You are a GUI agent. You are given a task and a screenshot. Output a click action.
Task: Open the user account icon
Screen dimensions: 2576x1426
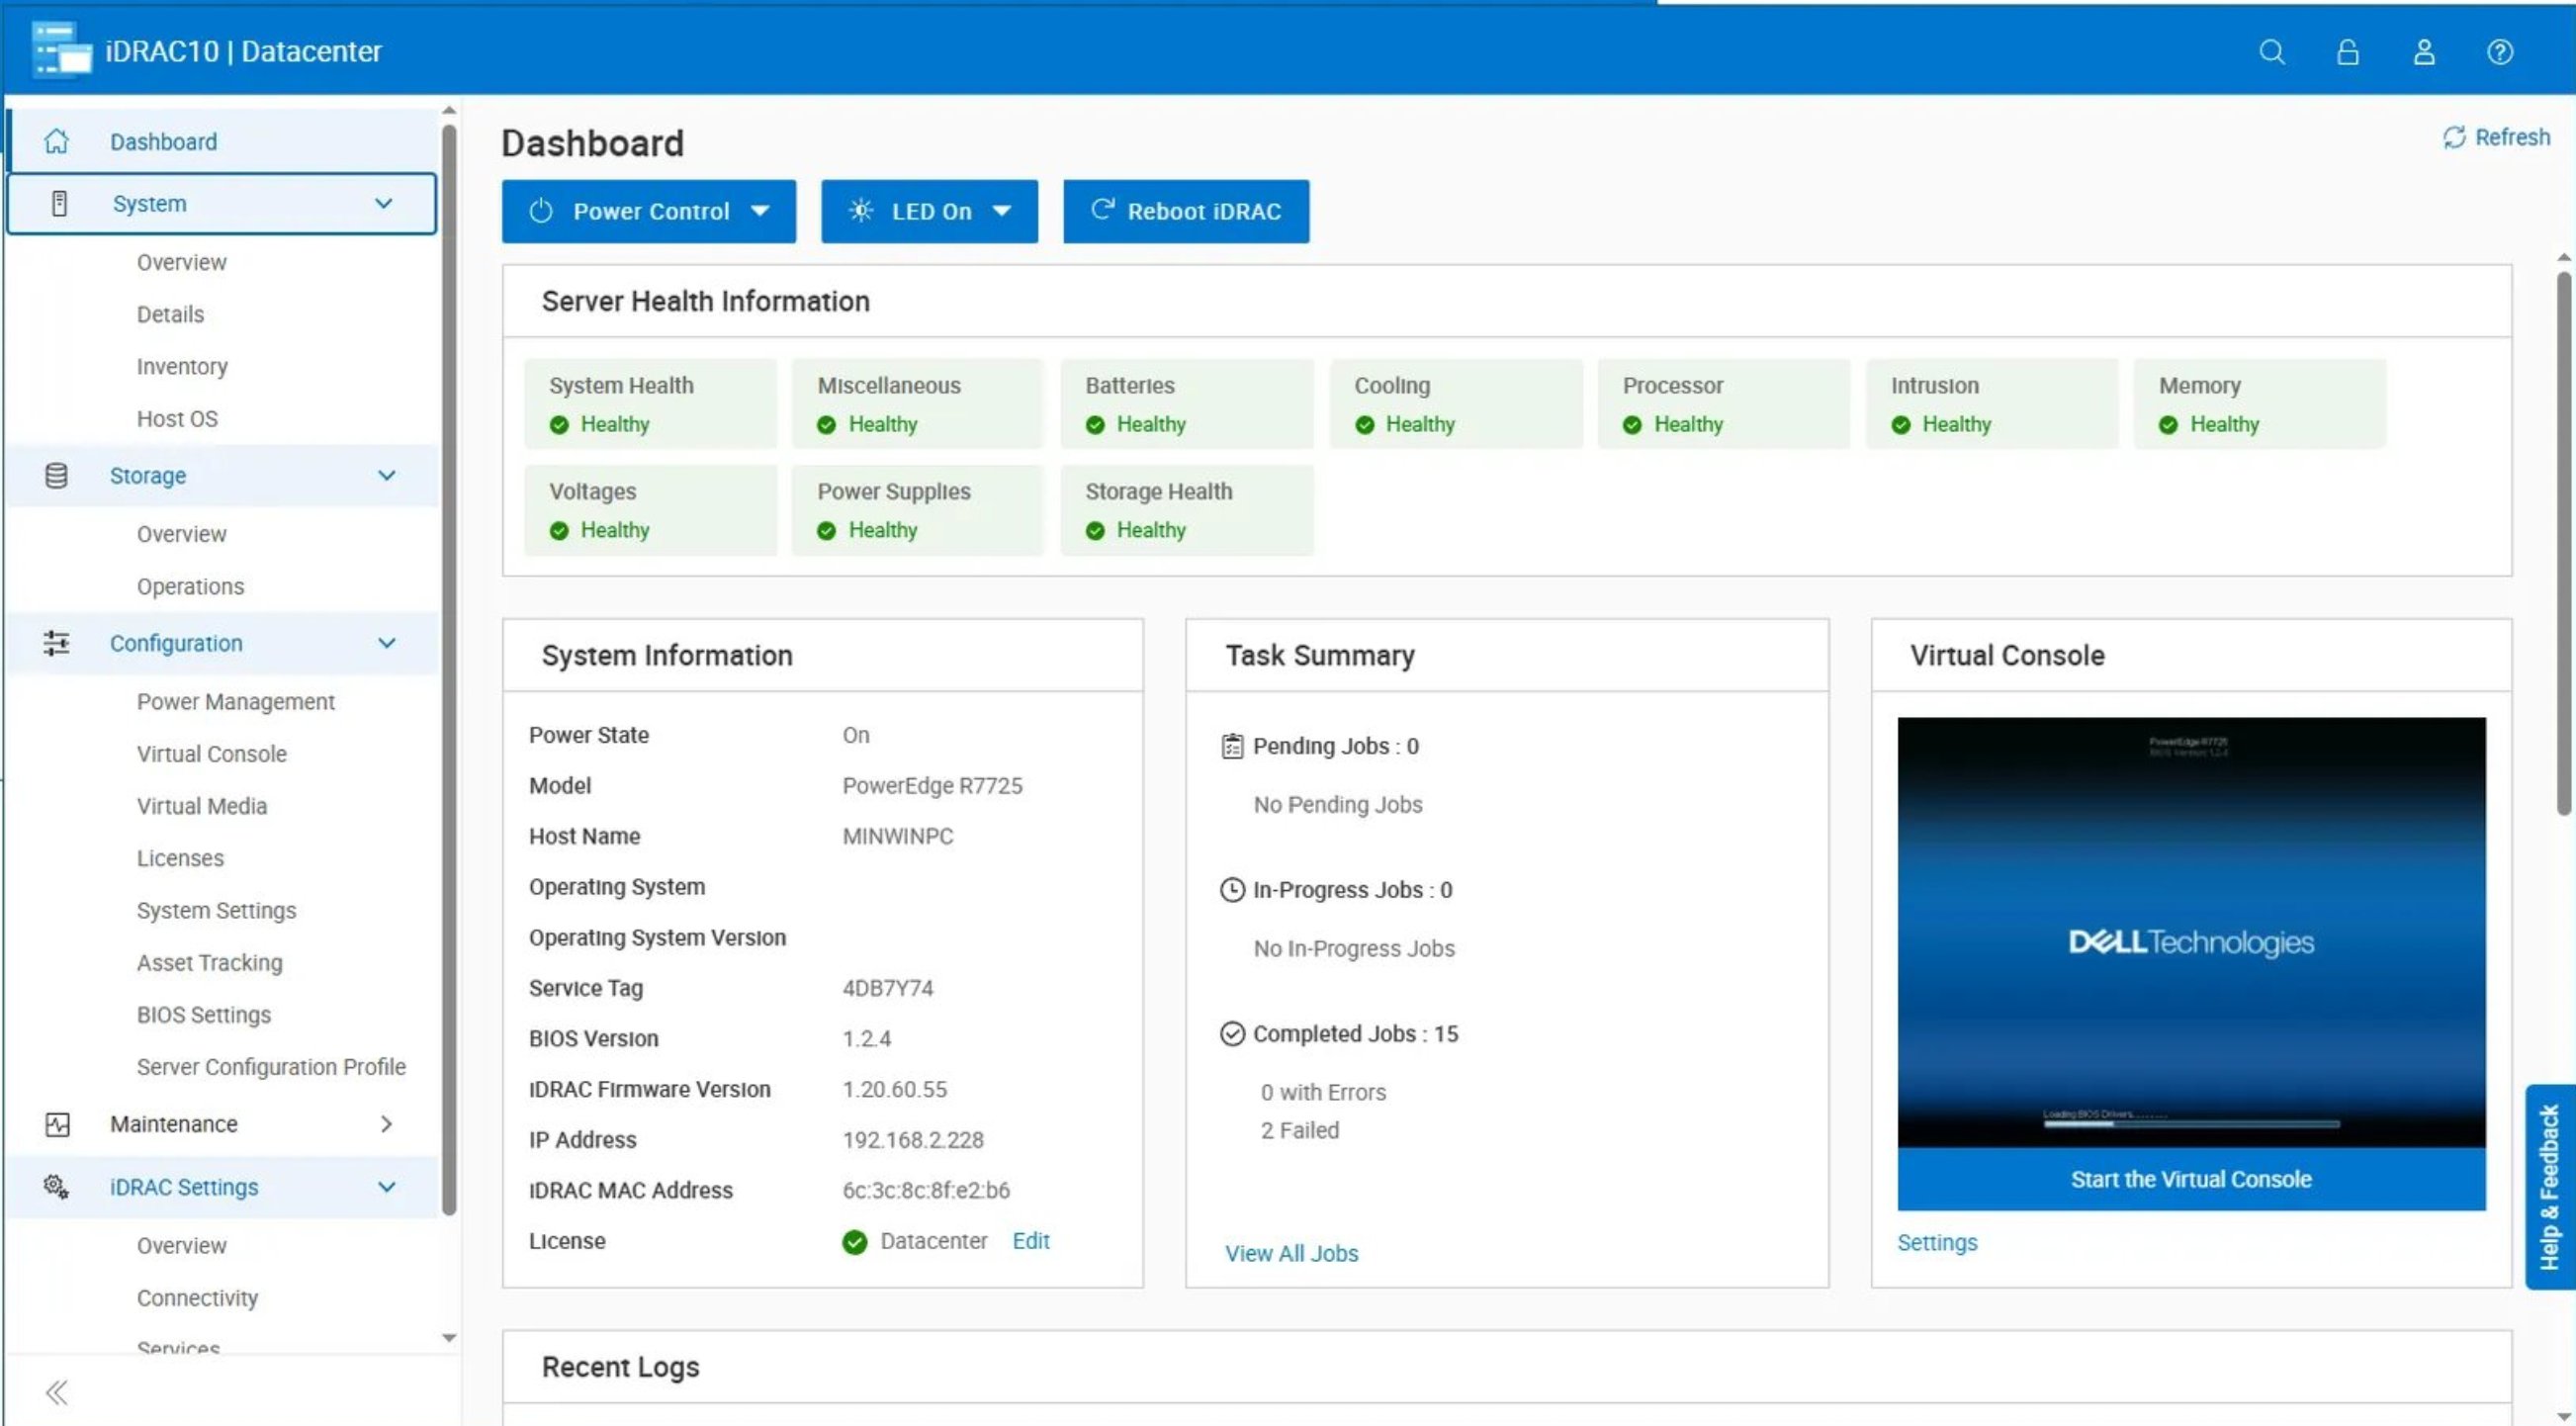[2423, 52]
